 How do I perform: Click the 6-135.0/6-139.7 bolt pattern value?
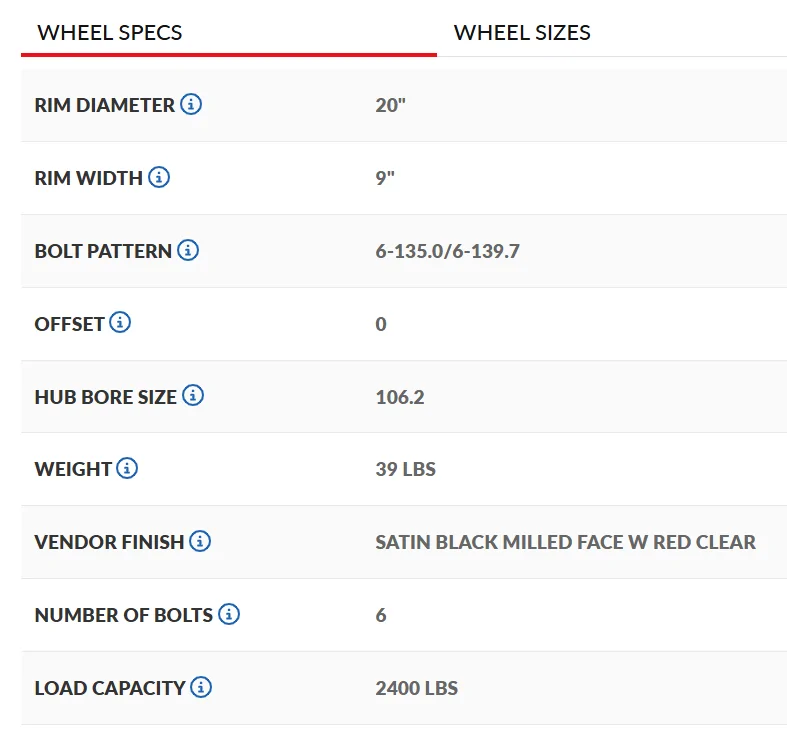point(447,251)
